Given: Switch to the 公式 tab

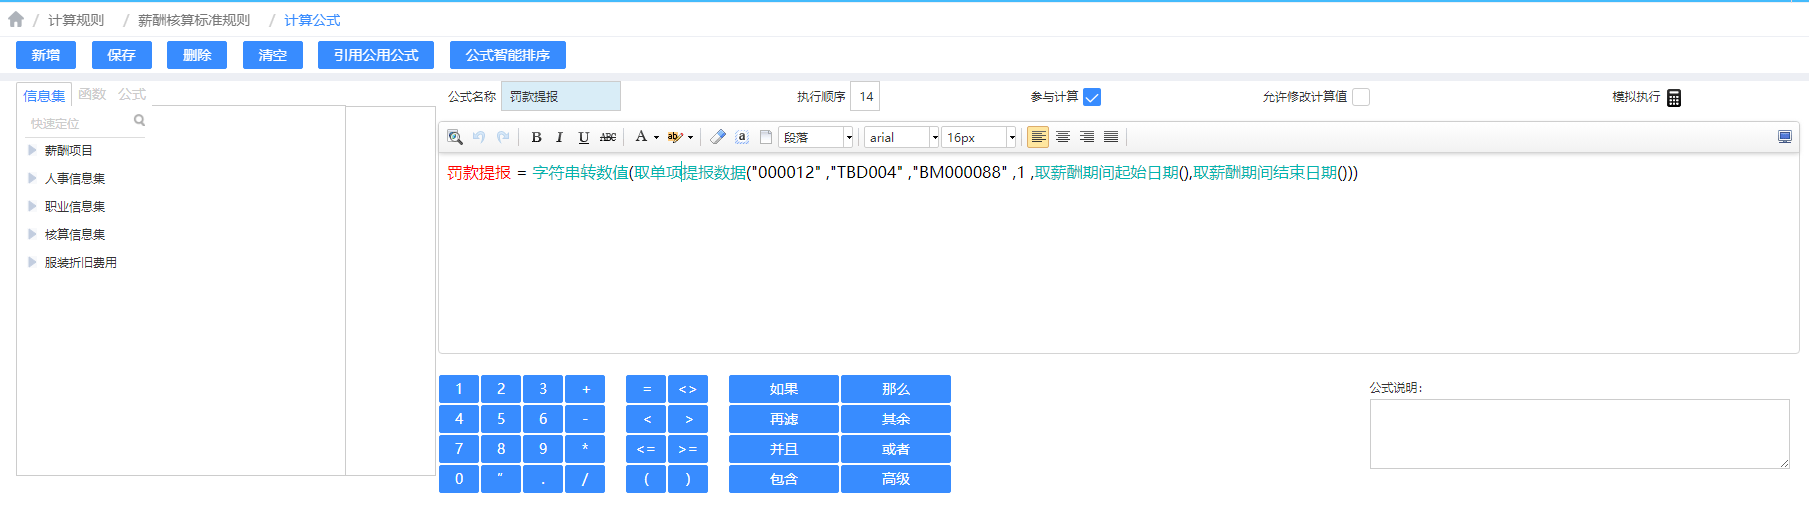Looking at the screenshot, I should tap(132, 94).
